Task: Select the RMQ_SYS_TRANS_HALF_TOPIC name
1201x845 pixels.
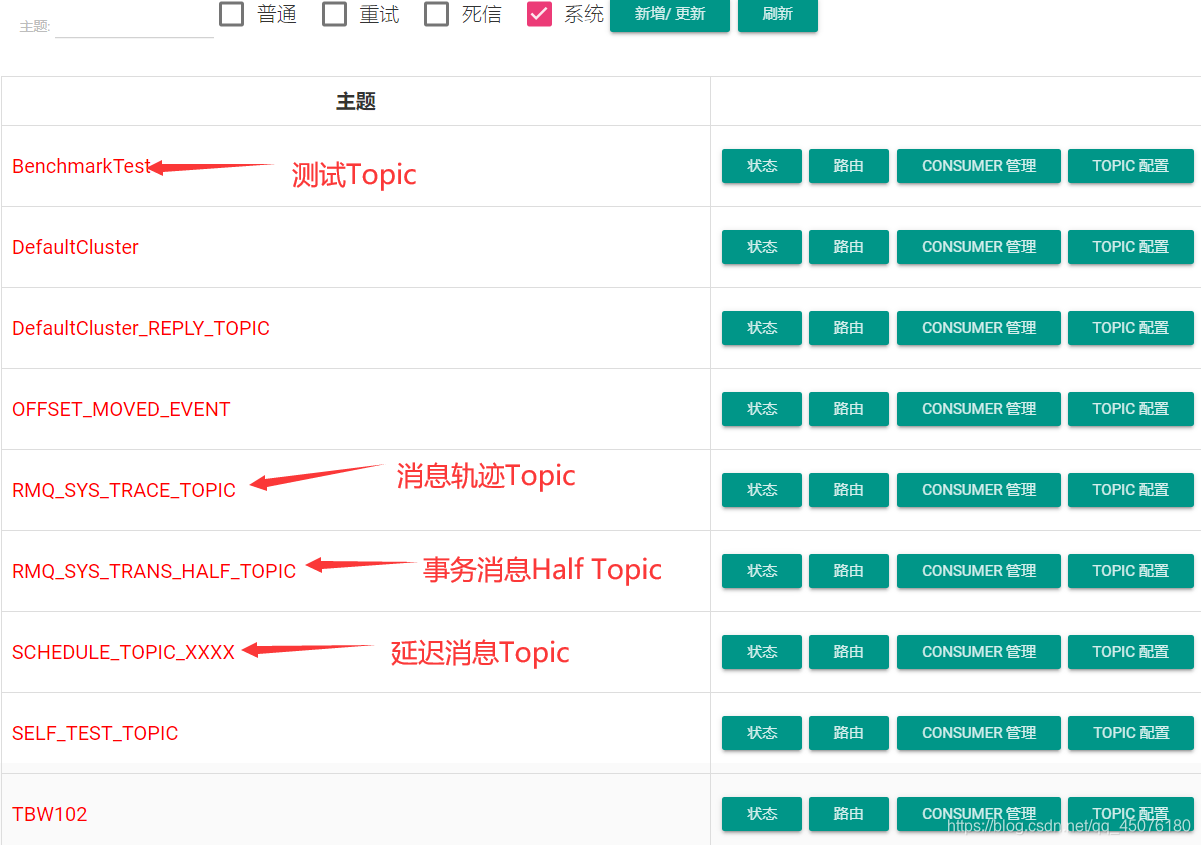Action: [154, 571]
